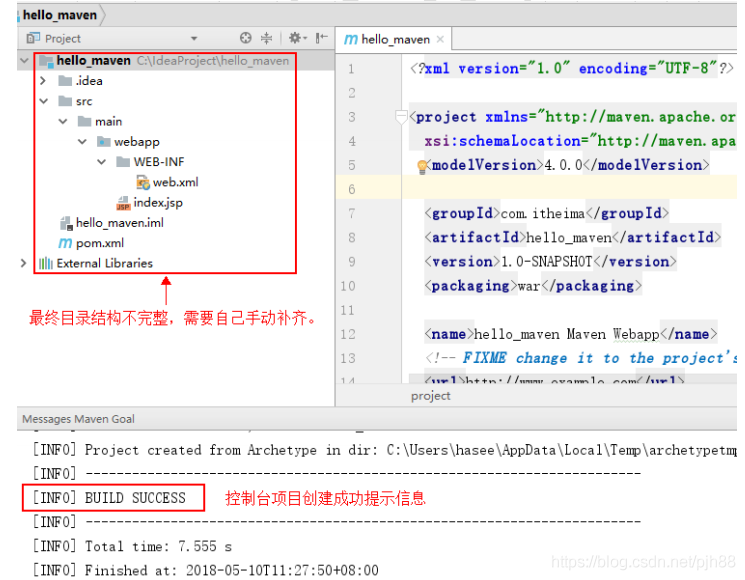Viewport: 745px width, 580px height.
Task: Click the project path C:\IdeaProject\hello_maven text
Action: (x=213, y=61)
